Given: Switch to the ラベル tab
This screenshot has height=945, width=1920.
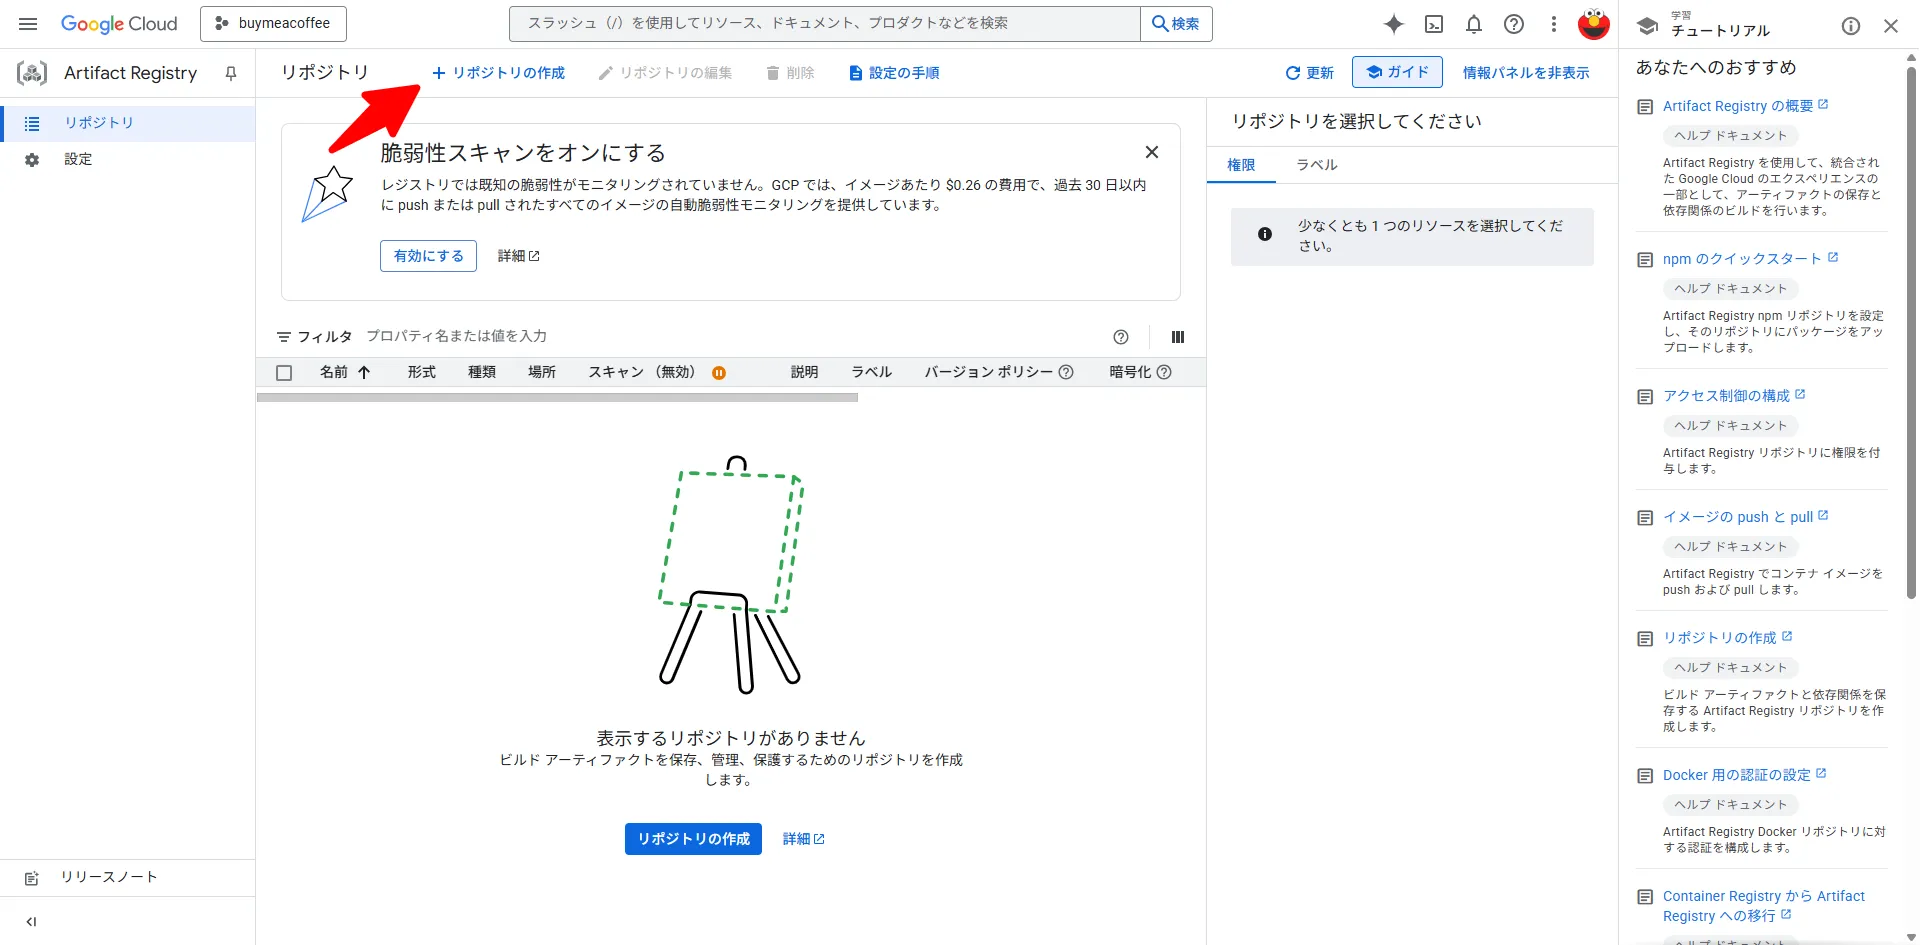Looking at the screenshot, I should tap(1315, 164).
